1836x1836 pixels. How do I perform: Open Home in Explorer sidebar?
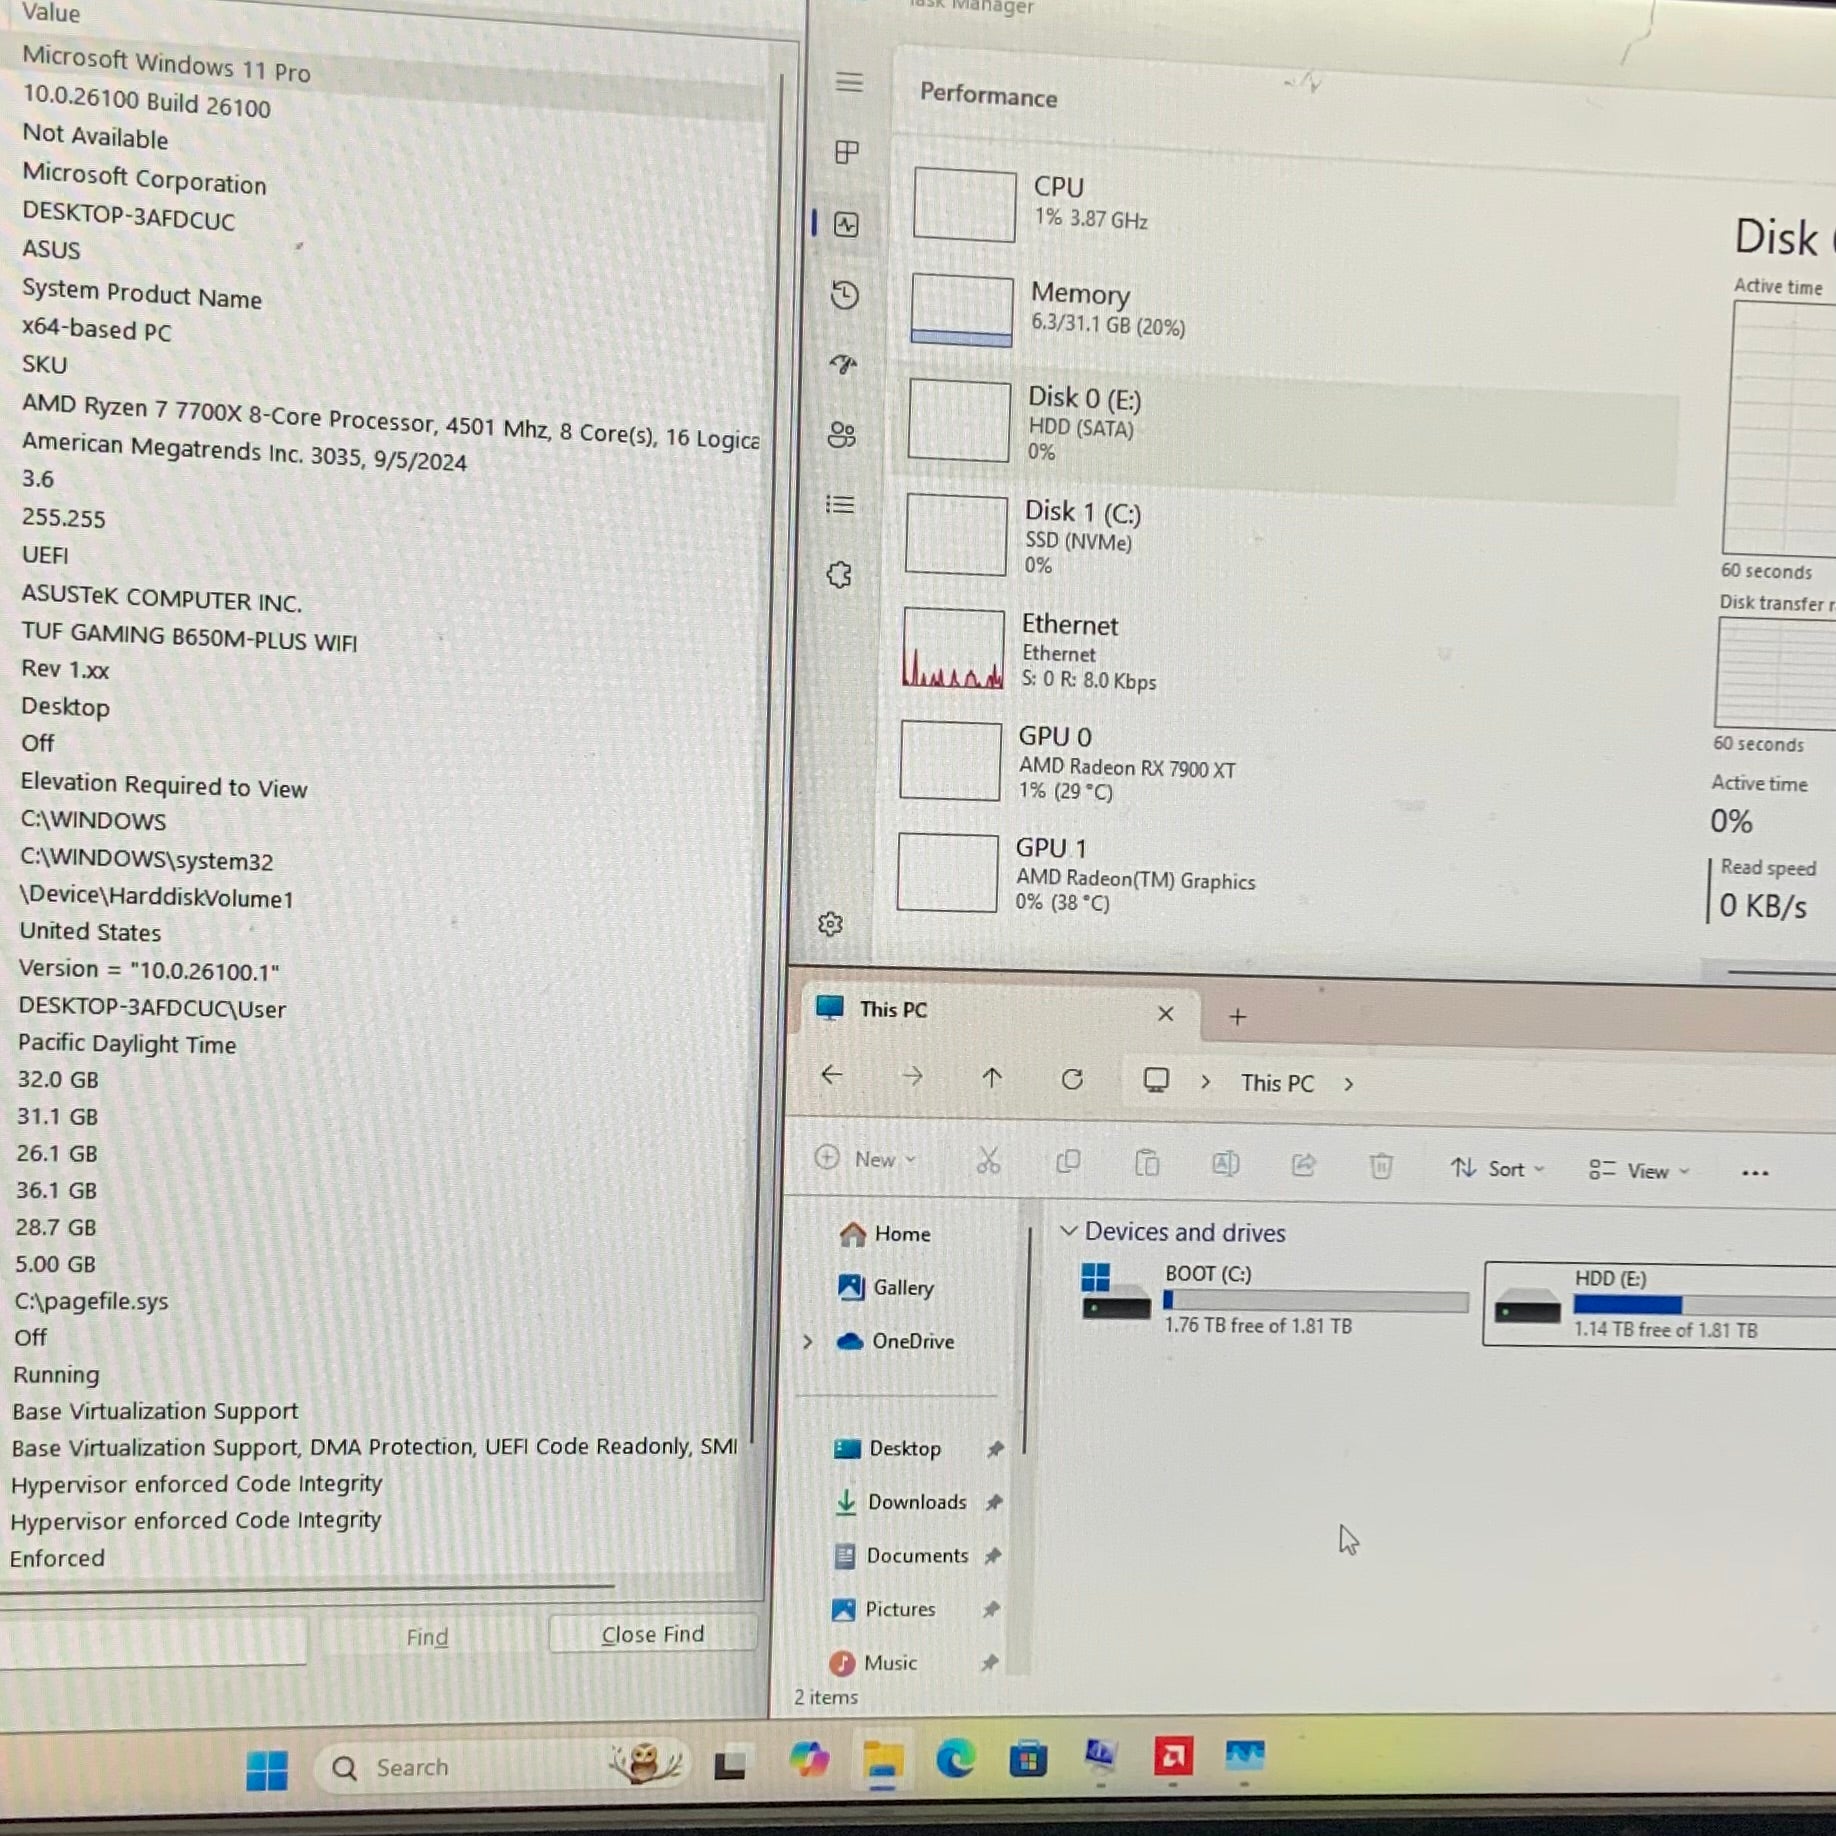pos(885,1234)
